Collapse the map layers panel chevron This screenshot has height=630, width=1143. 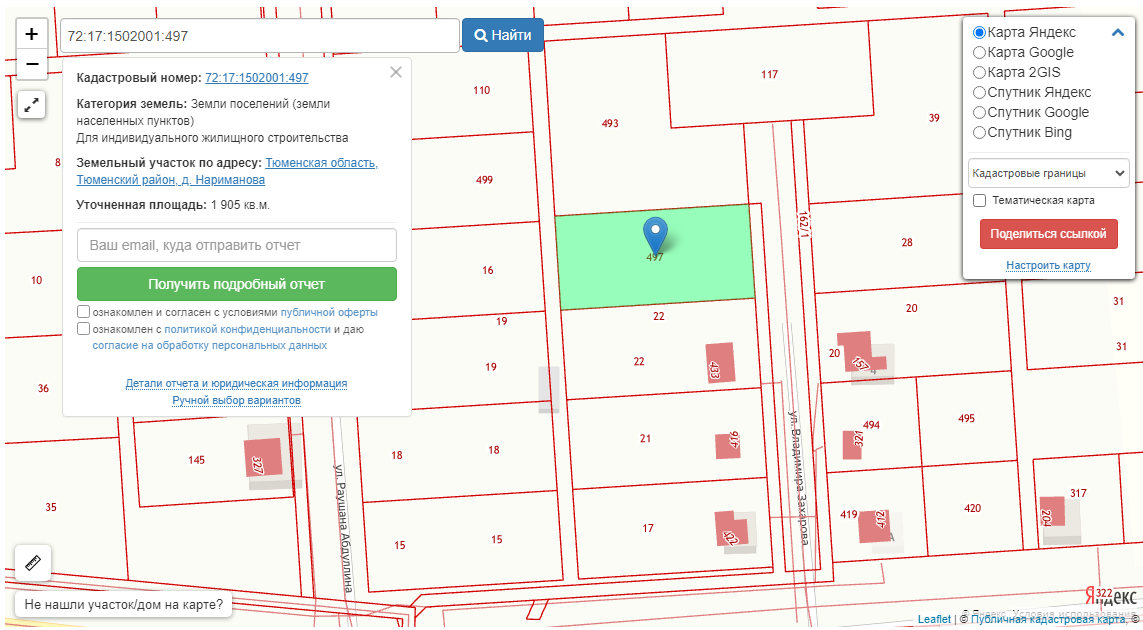pos(1117,32)
